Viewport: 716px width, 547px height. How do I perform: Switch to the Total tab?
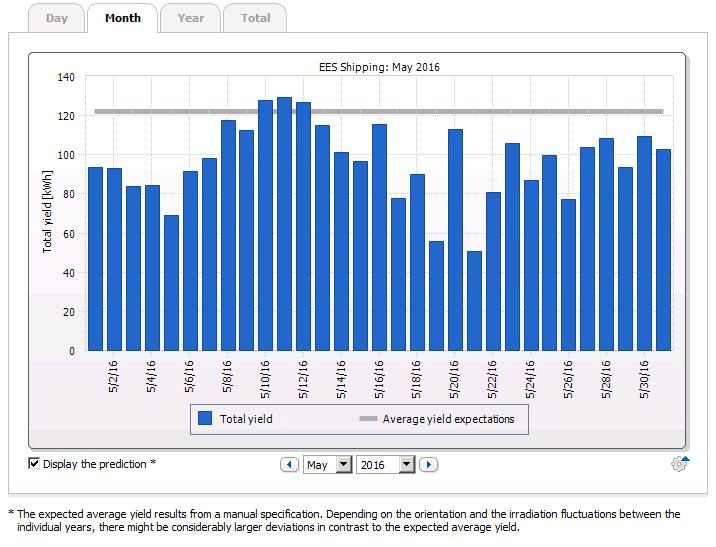tap(255, 18)
